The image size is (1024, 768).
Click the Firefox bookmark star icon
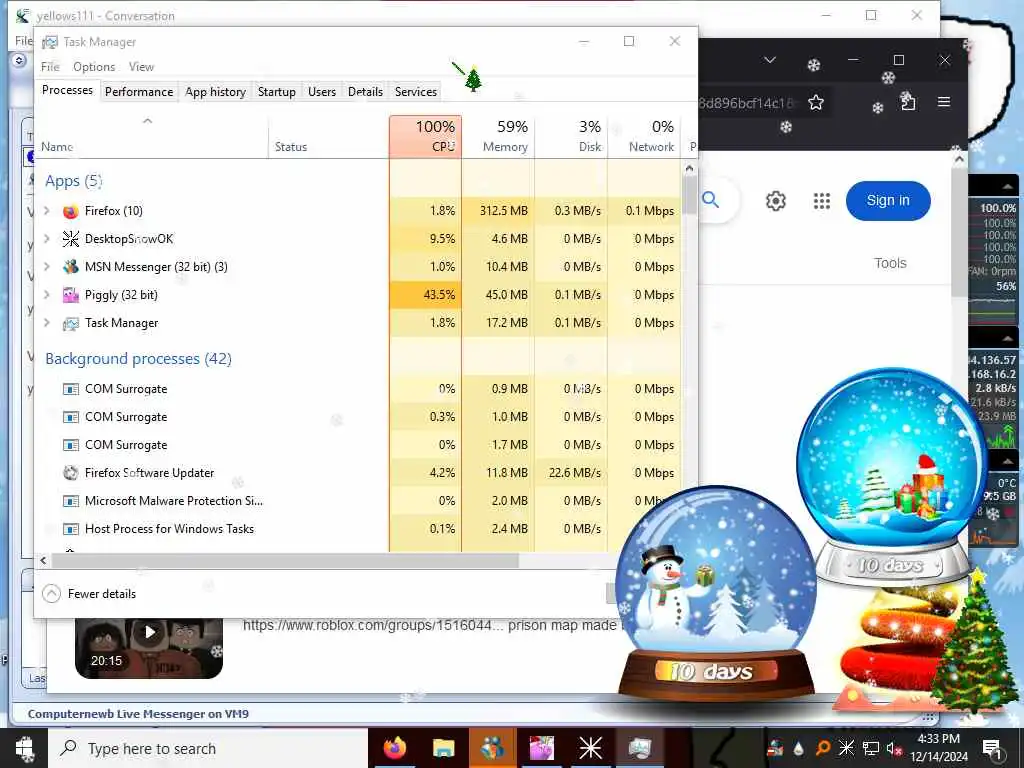pyautogui.click(x=816, y=103)
